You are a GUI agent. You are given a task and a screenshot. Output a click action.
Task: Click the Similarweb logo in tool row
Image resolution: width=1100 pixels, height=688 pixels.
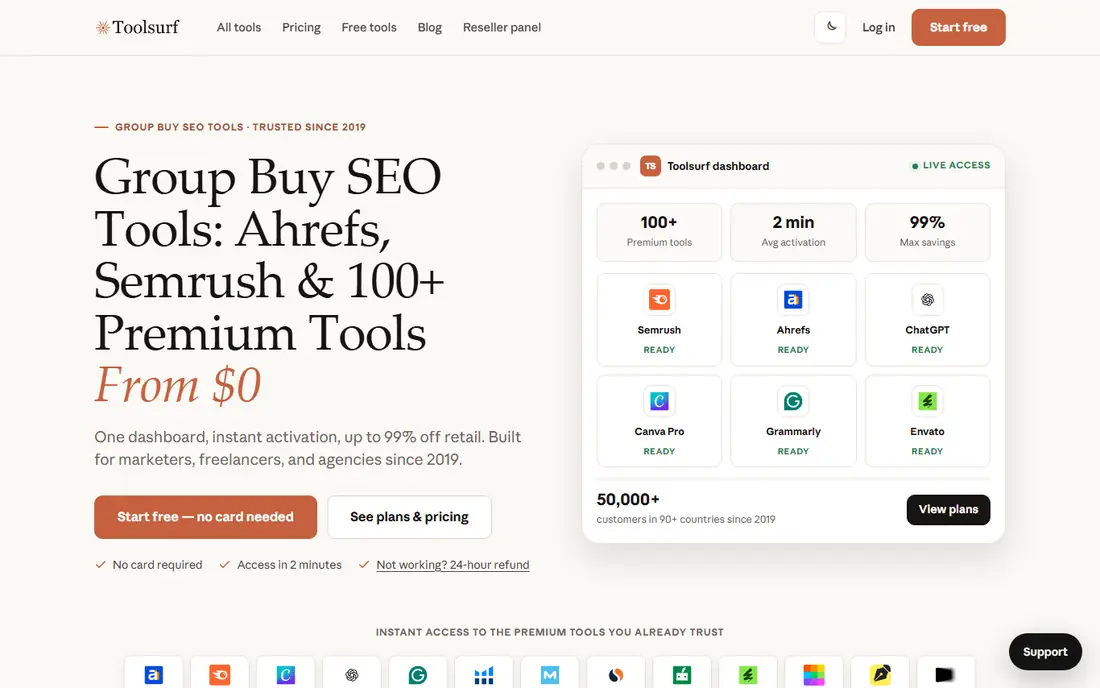615,675
